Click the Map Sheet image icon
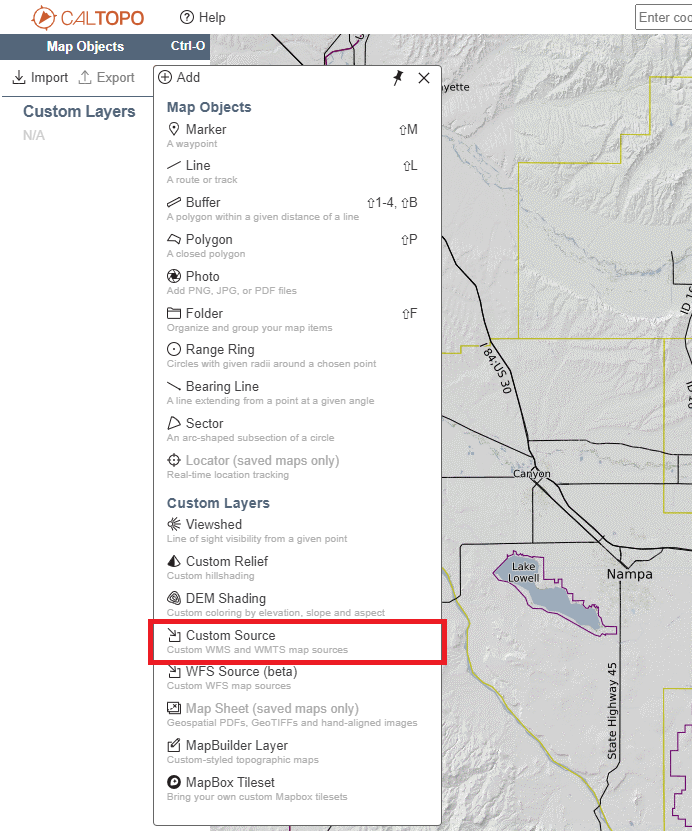The height and width of the screenshot is (831, 692). pyautogui.click(x=173, y=708)
